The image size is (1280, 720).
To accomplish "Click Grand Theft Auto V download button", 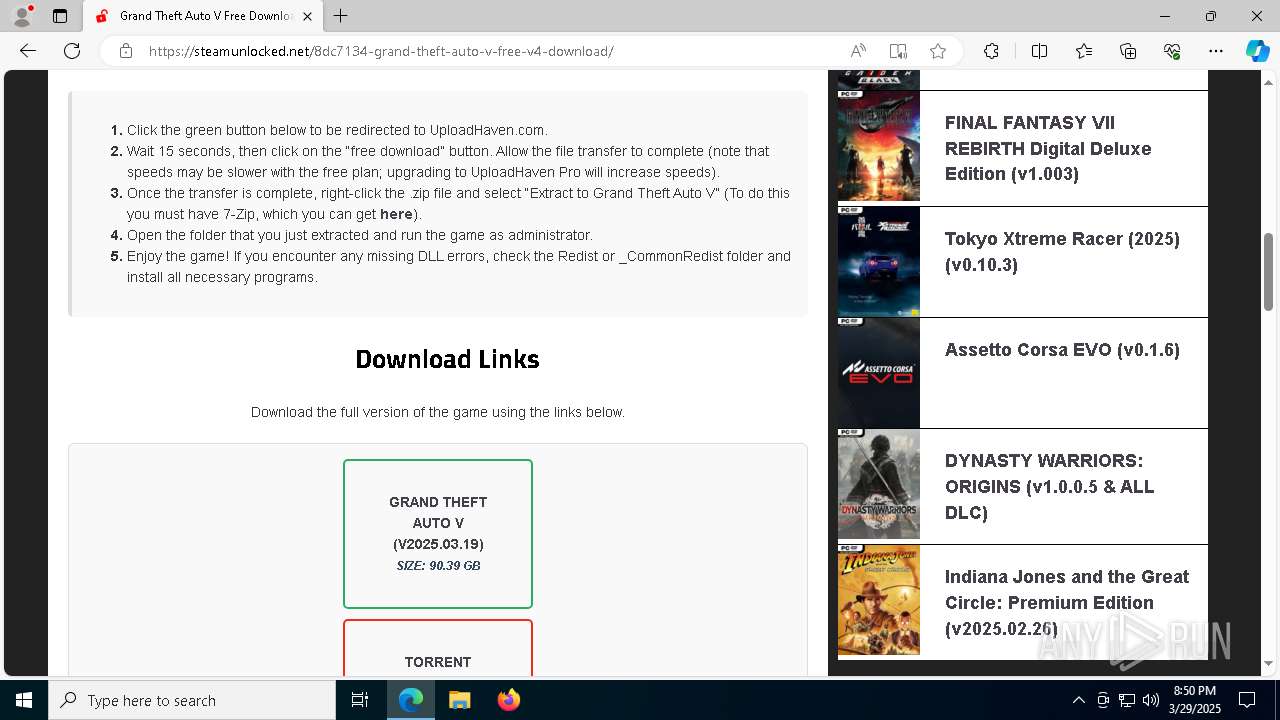I will tap(438, 534).
